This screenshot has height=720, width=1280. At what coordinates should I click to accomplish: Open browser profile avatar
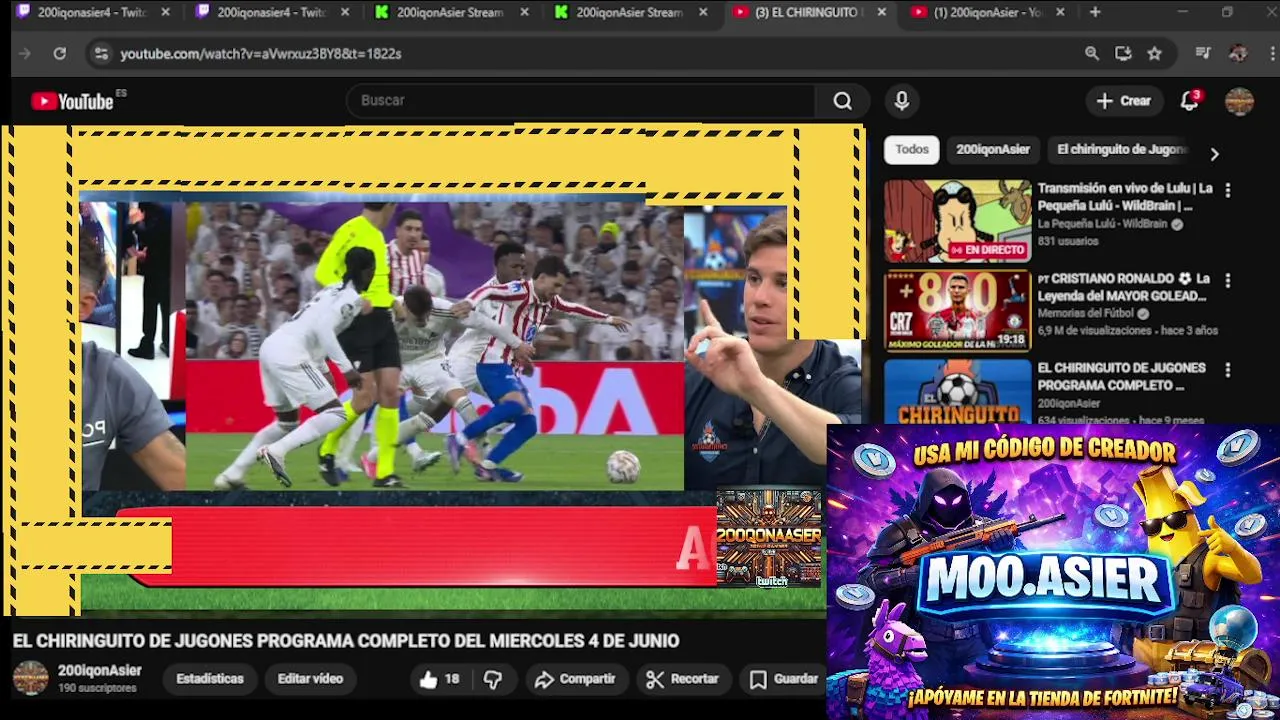(x=1238, y=54)
